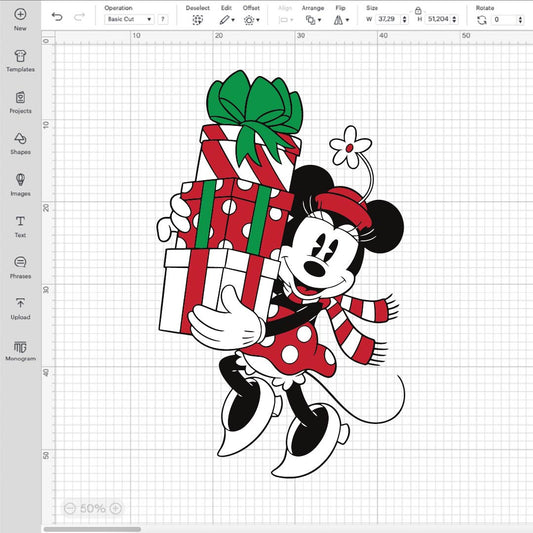Open the Align options
Image resolution: width=533 pixels, height=533 pixels.
click(286, 20)
